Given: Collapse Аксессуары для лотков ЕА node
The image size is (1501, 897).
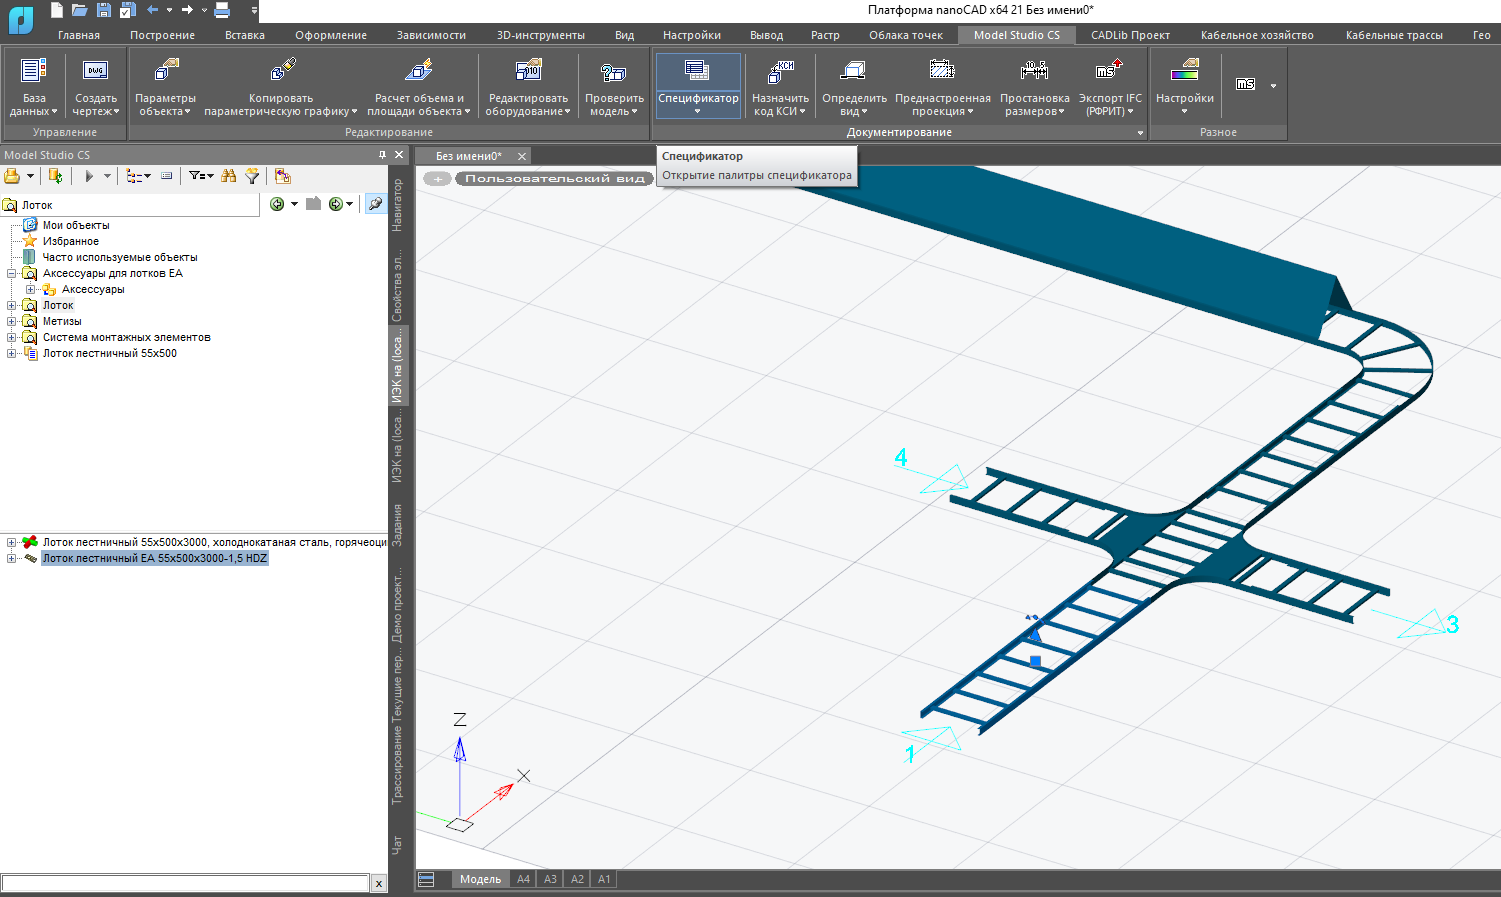Looking at the screenshot, I should tap(12, 273).
